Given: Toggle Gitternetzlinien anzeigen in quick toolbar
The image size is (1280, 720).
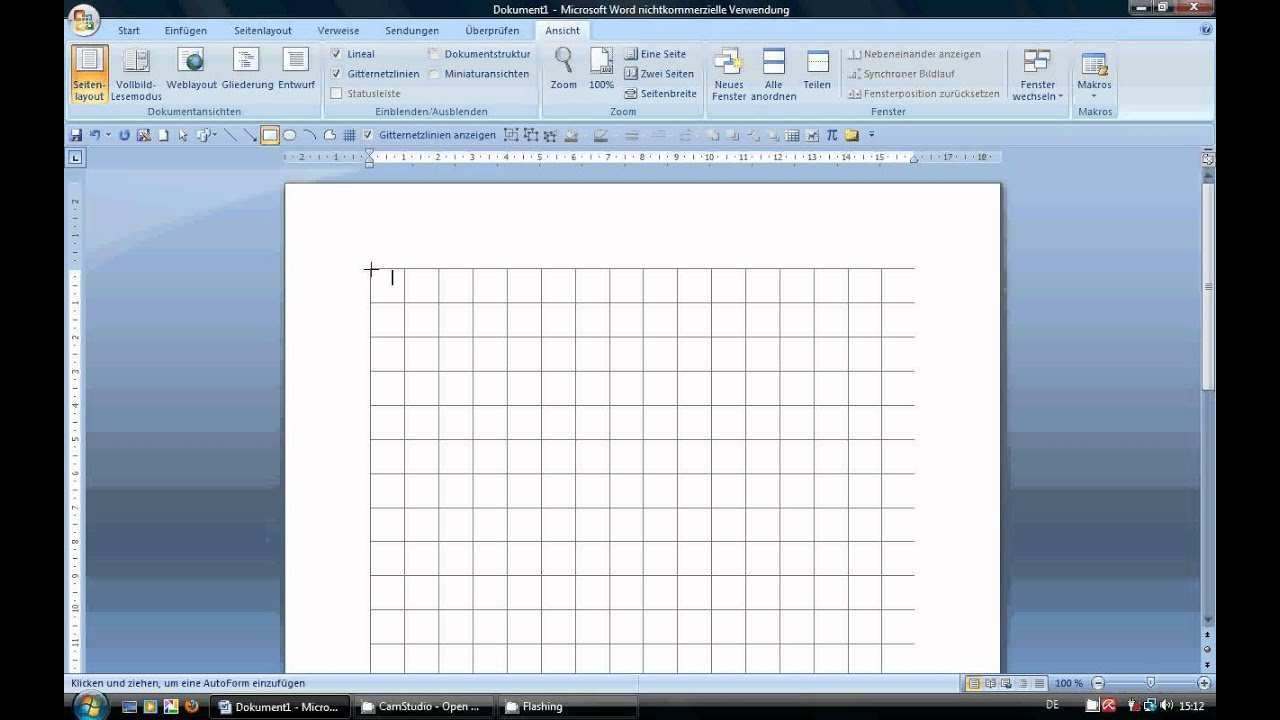Looking at the screenshot, I should pyautogui.click(x=368, y=135).
